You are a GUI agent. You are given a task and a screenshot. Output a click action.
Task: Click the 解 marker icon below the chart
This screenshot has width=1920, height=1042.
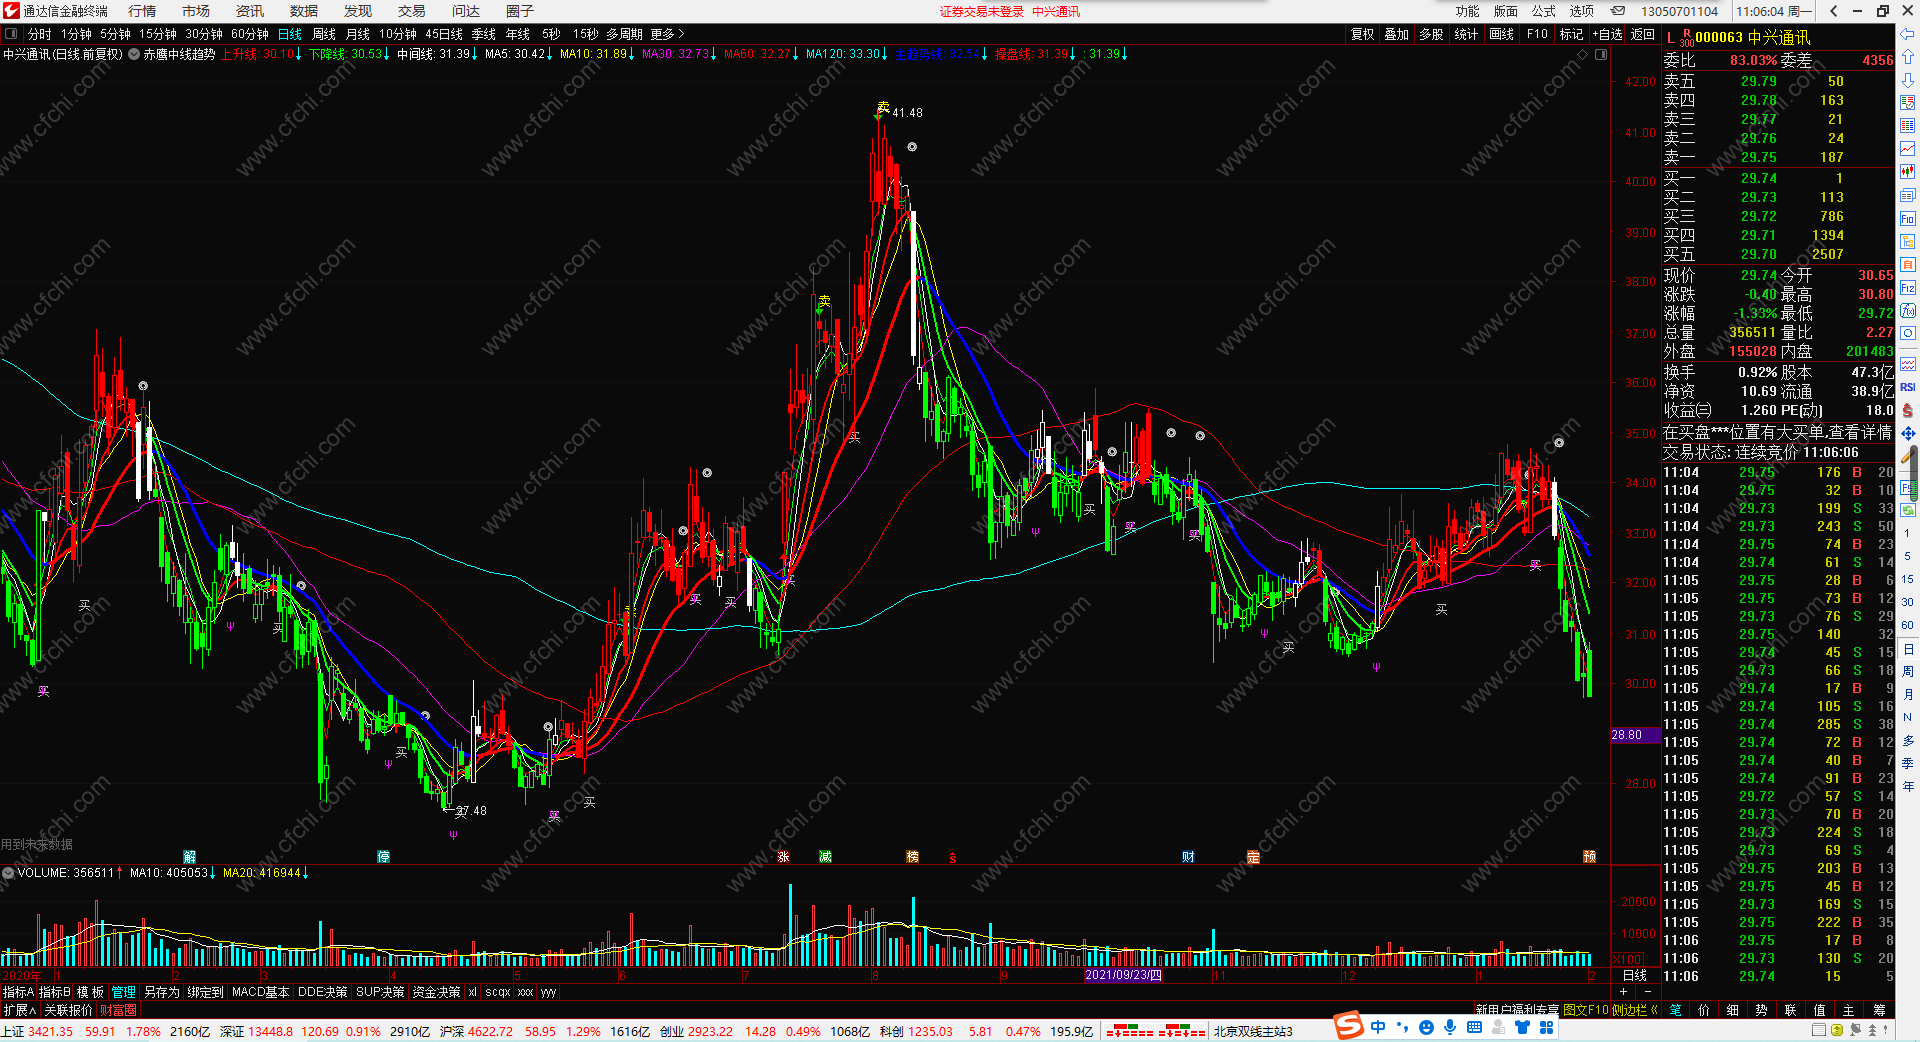(189, 857)
